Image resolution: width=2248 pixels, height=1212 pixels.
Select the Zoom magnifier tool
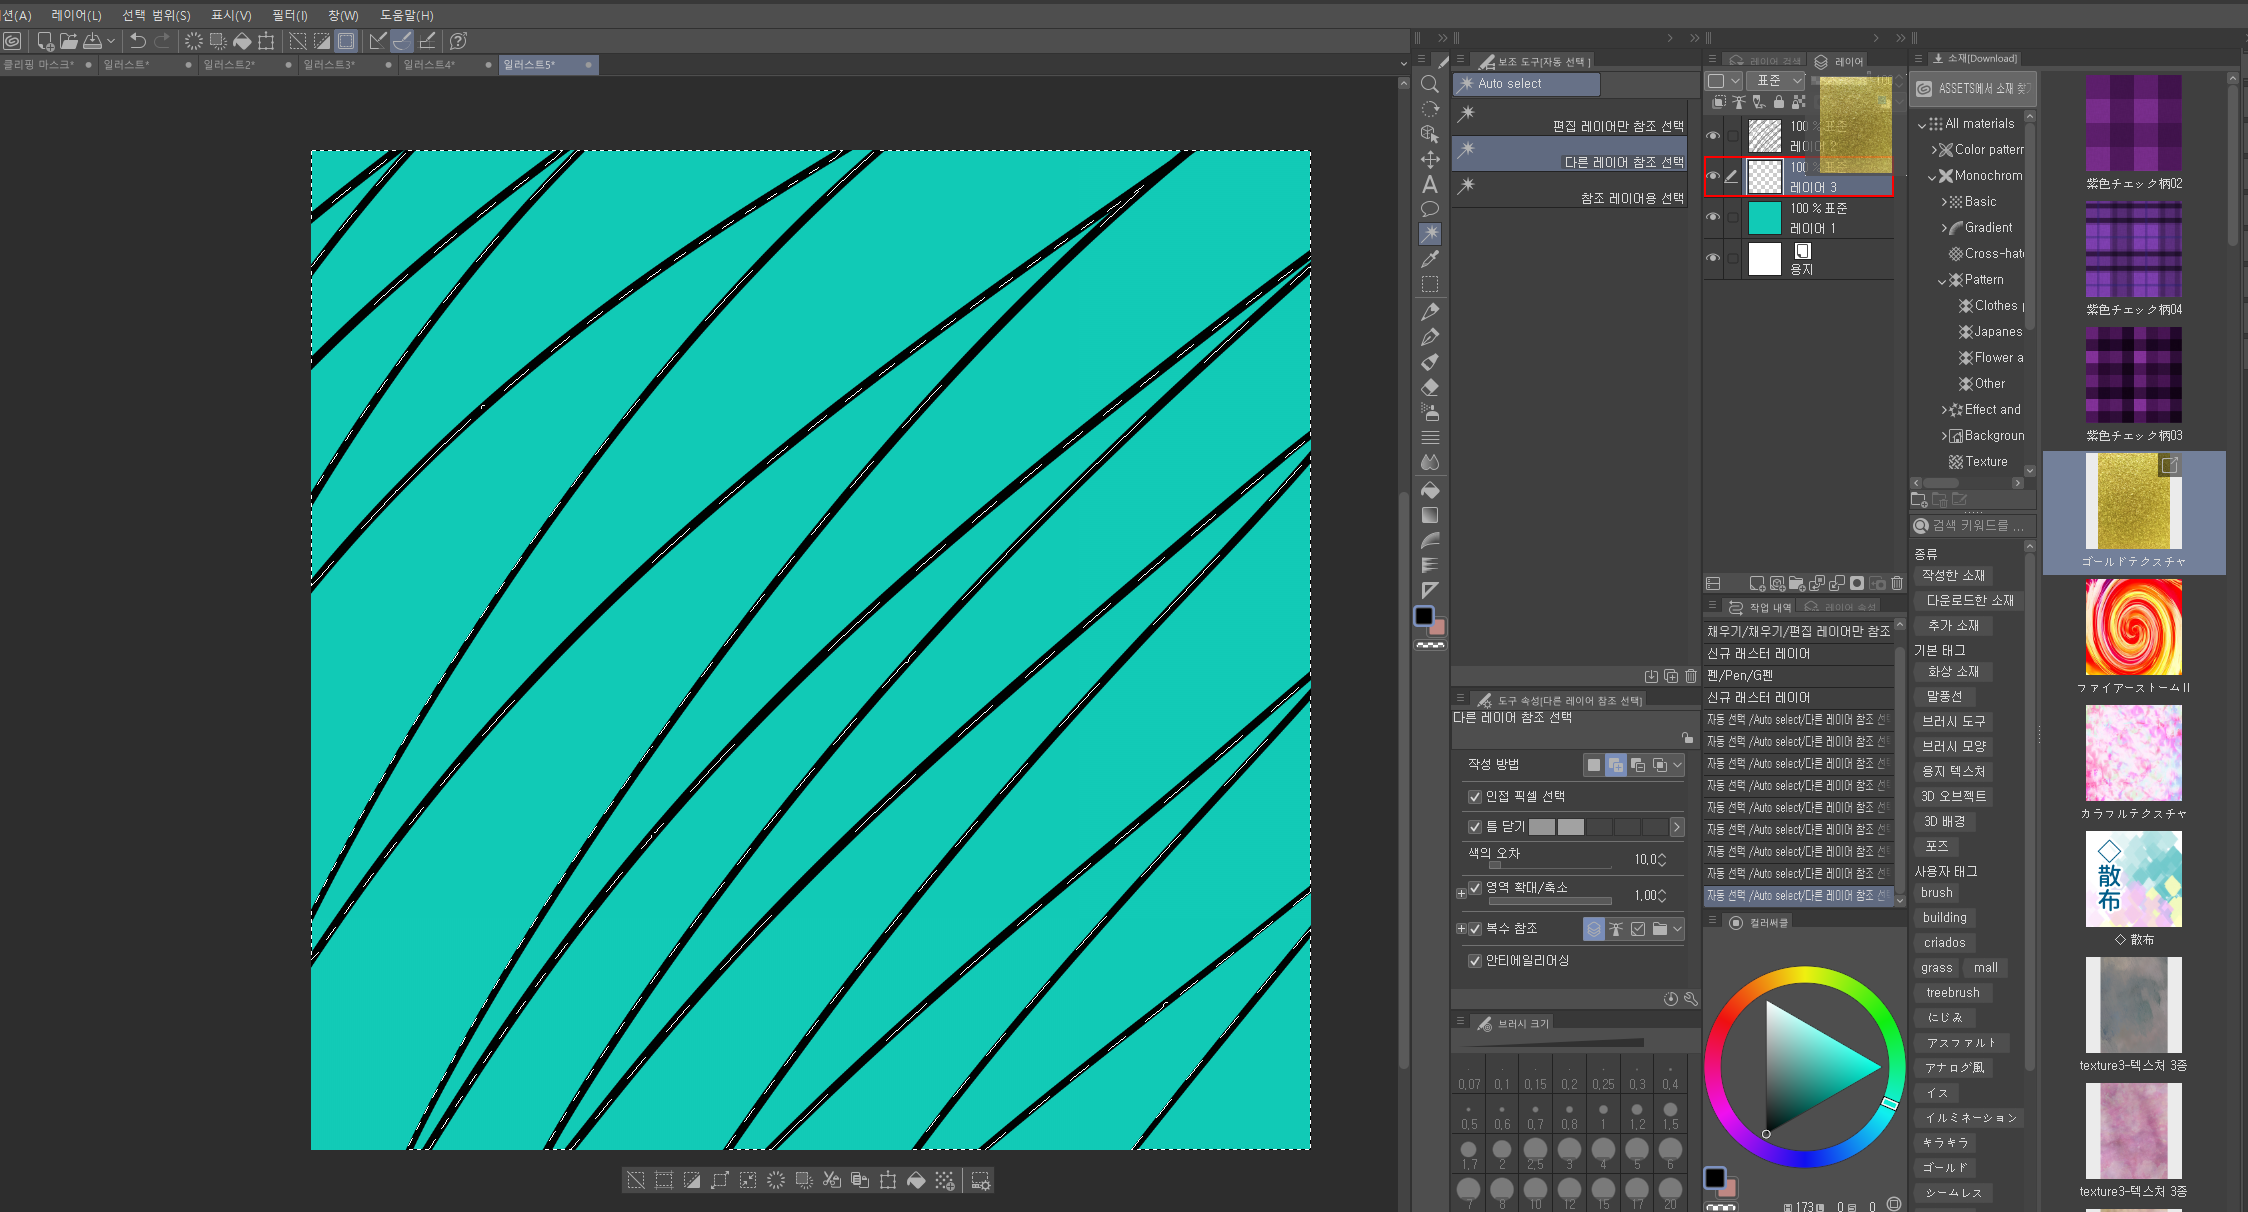tap(1430, 85)
